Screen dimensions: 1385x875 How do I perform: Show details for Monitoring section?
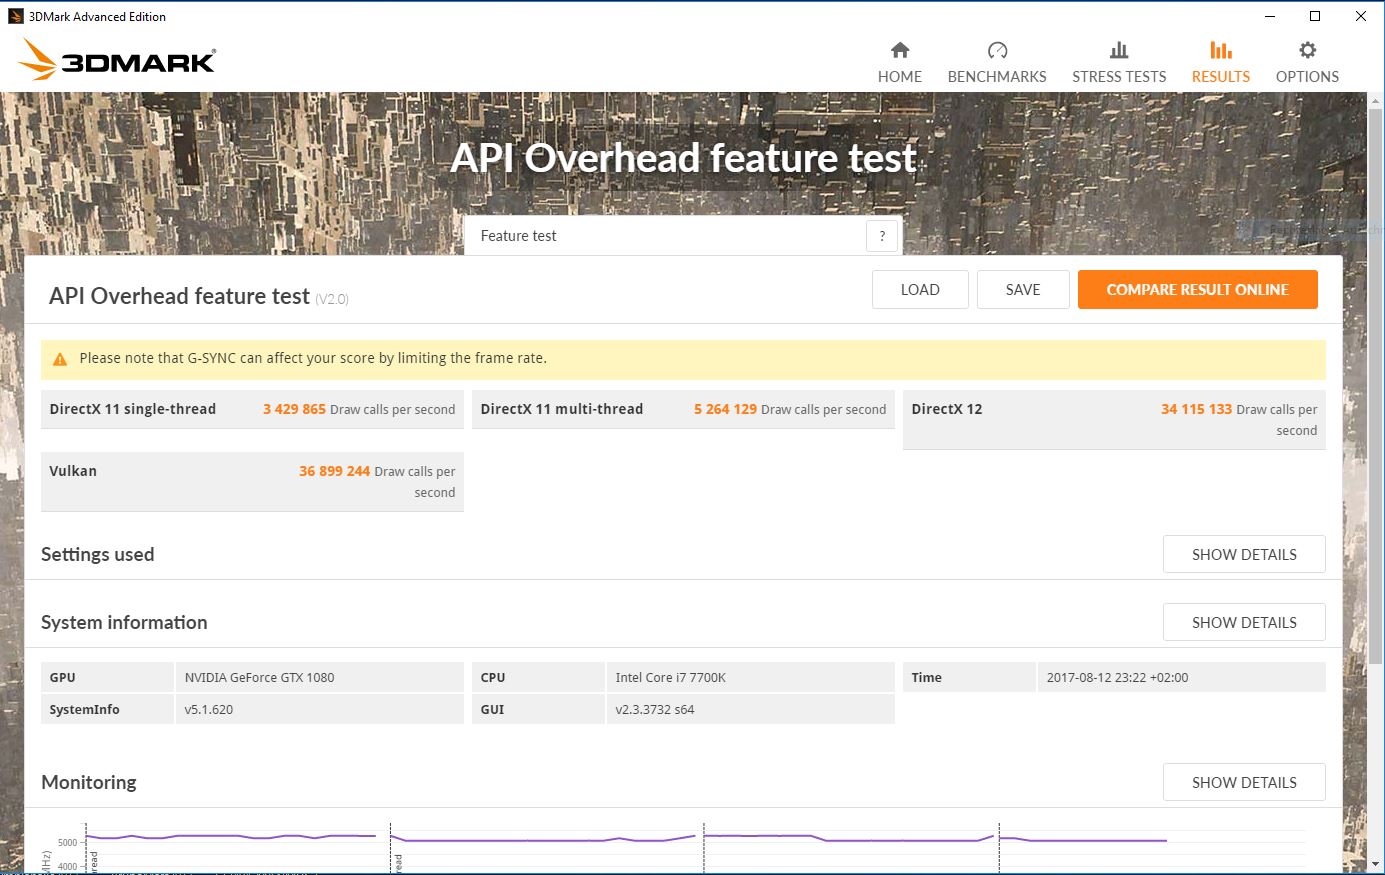coord(1244,782)
